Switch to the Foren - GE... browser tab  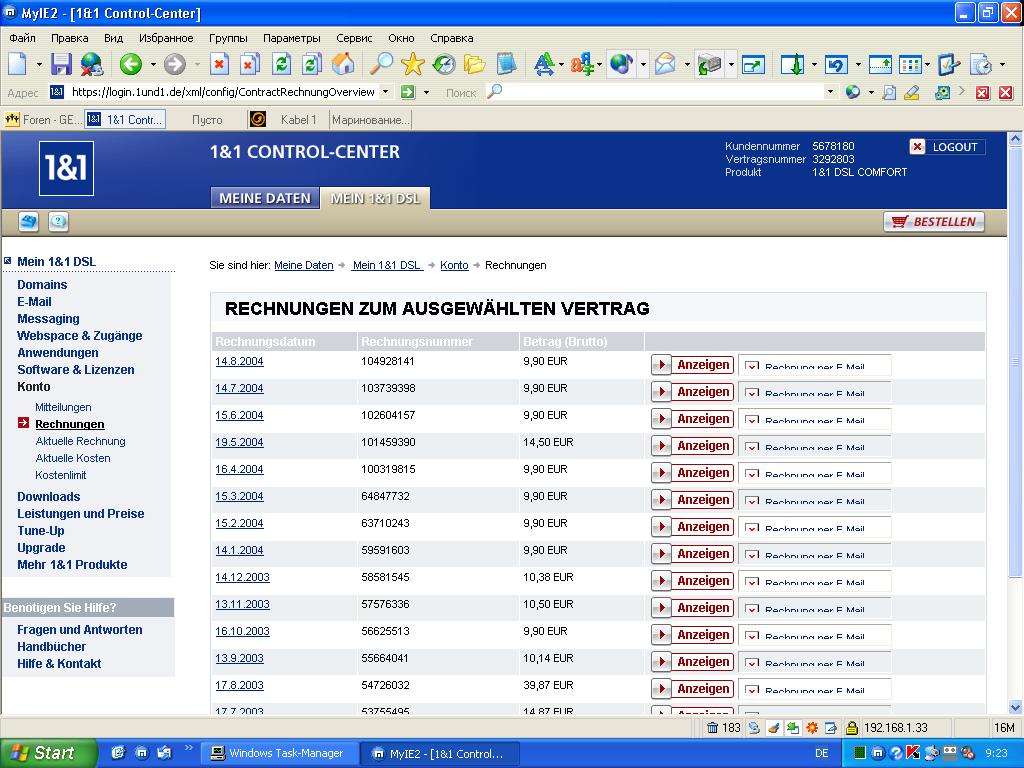click(x=43, y=120)
